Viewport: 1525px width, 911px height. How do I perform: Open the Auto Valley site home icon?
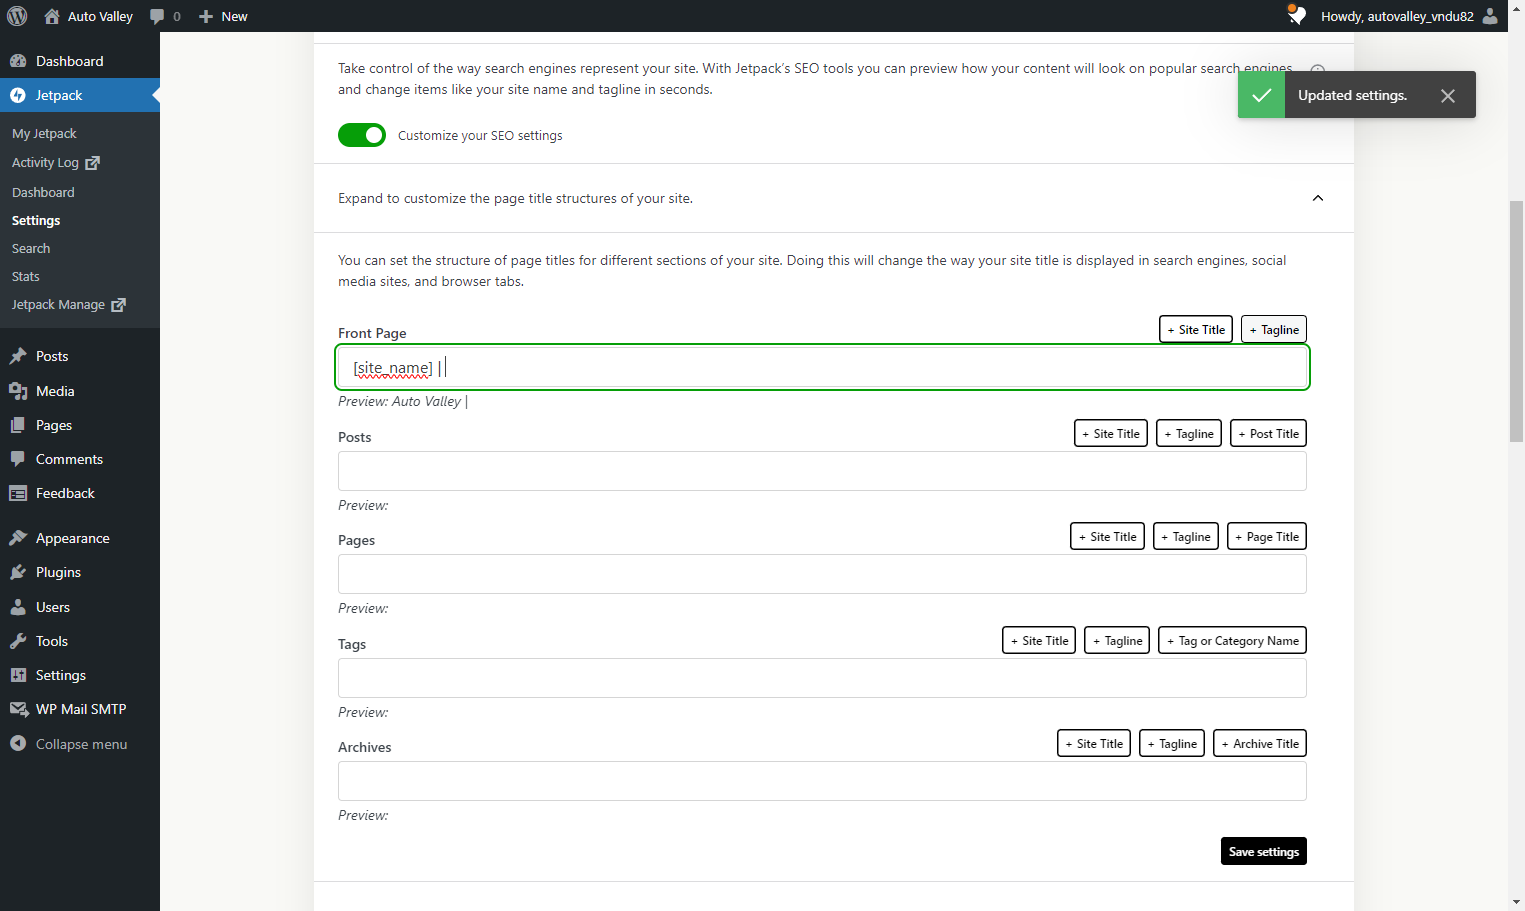click(x=52, y=16)
